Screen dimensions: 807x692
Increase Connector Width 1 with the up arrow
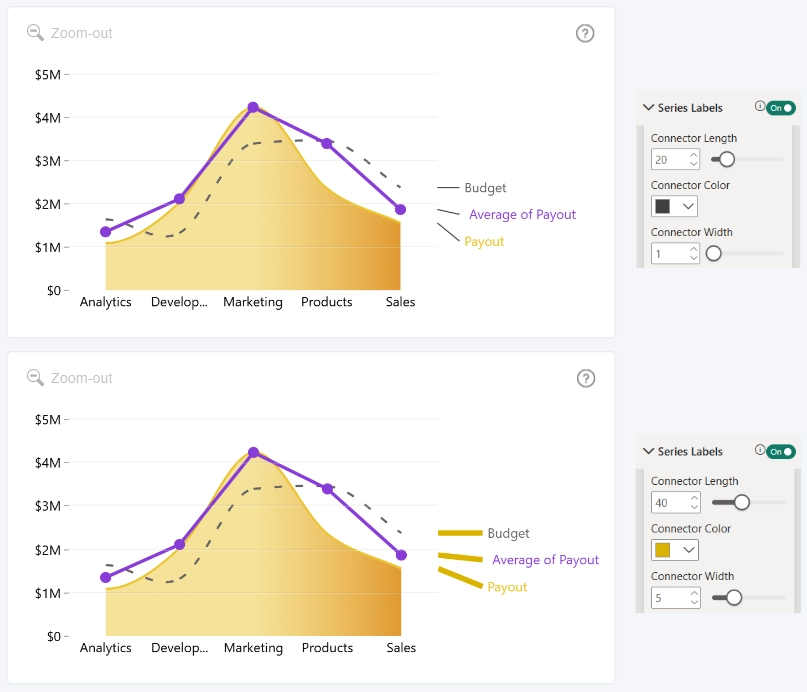694,249
